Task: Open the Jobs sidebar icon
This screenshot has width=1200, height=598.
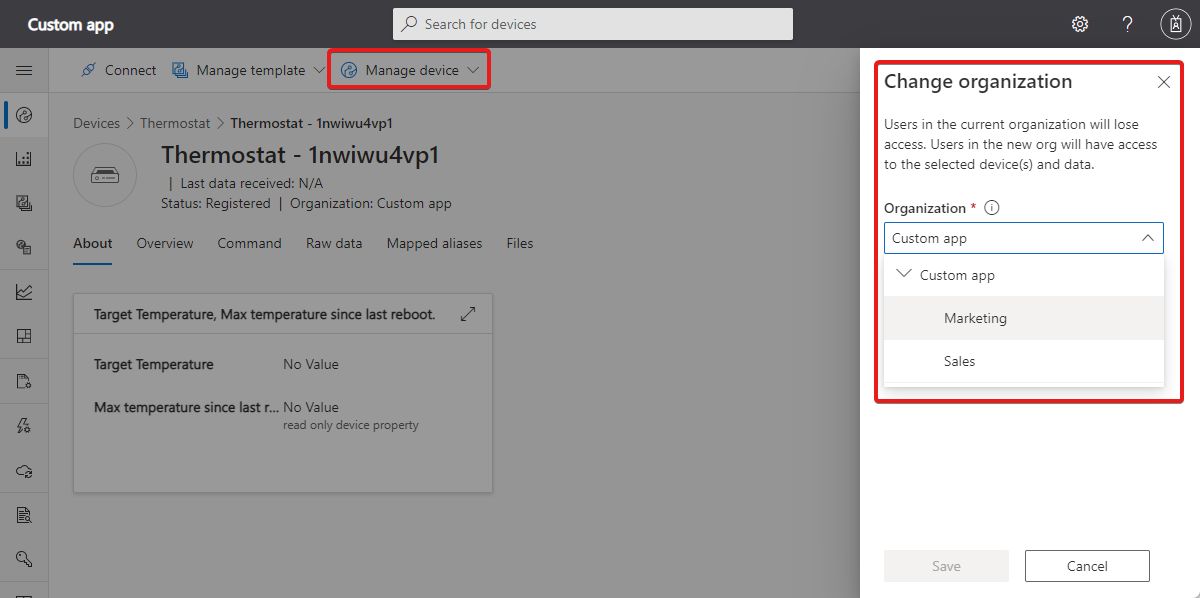Action: tap(24, 381)
